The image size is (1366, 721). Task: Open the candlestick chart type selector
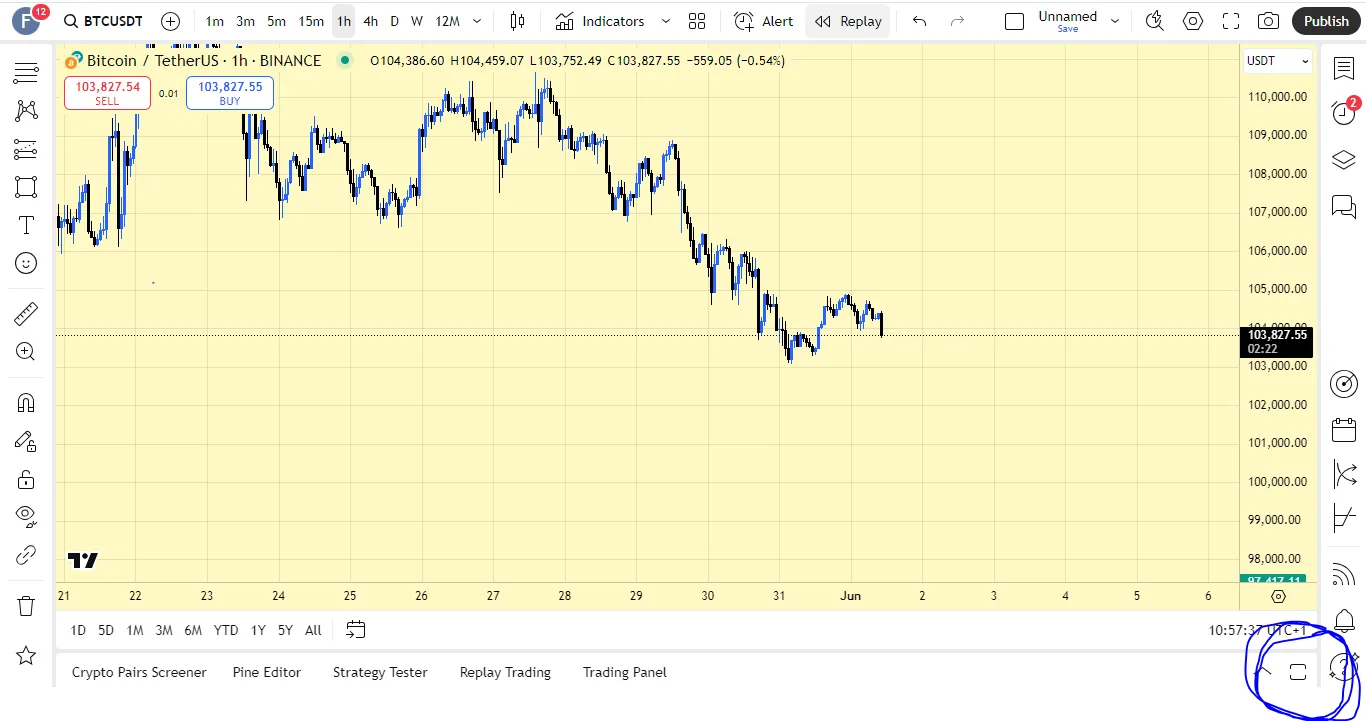518,21
